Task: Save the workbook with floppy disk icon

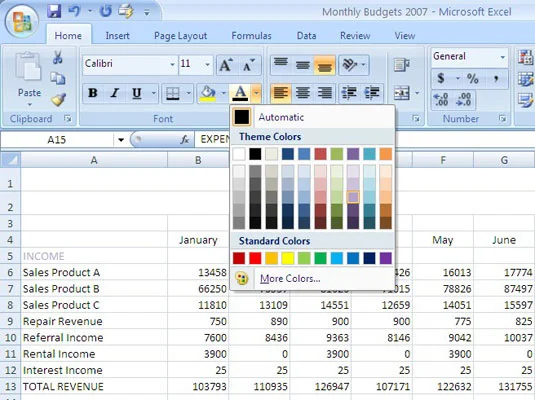Action: pos(54,12)
